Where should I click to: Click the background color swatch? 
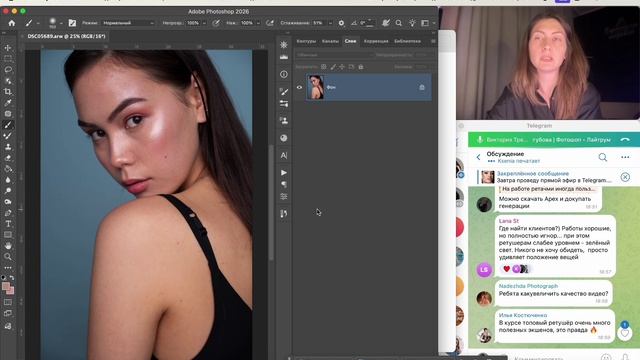pos(11,291)
